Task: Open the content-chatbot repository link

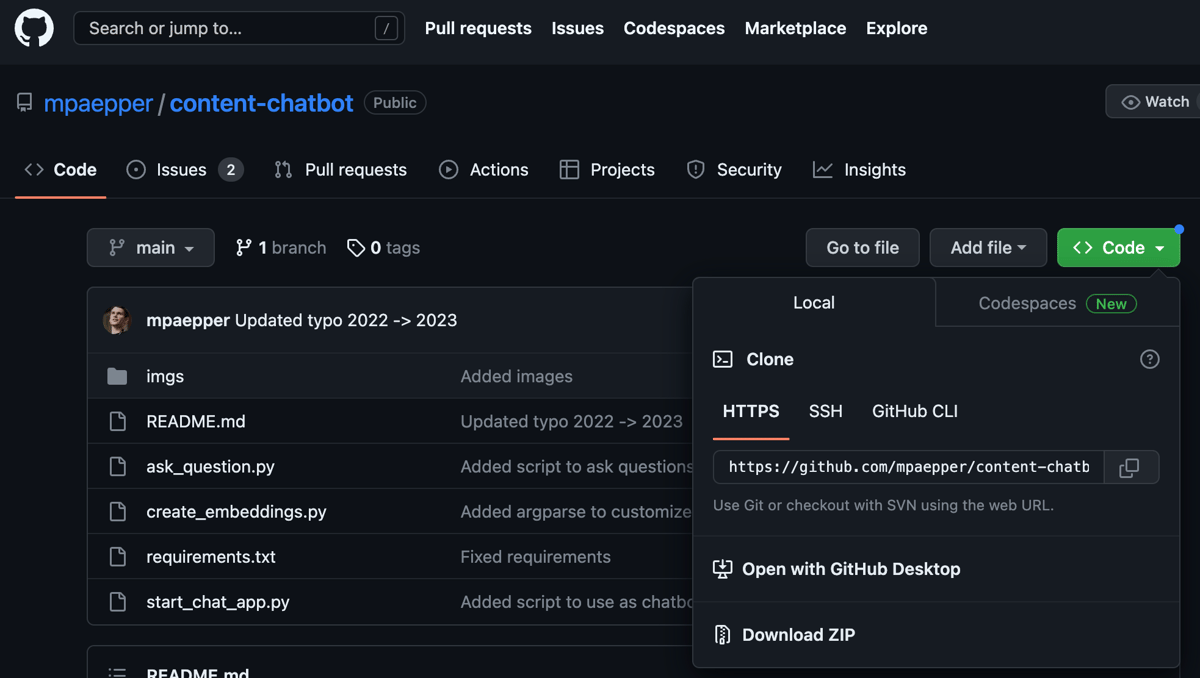Action: click(261, 103)
